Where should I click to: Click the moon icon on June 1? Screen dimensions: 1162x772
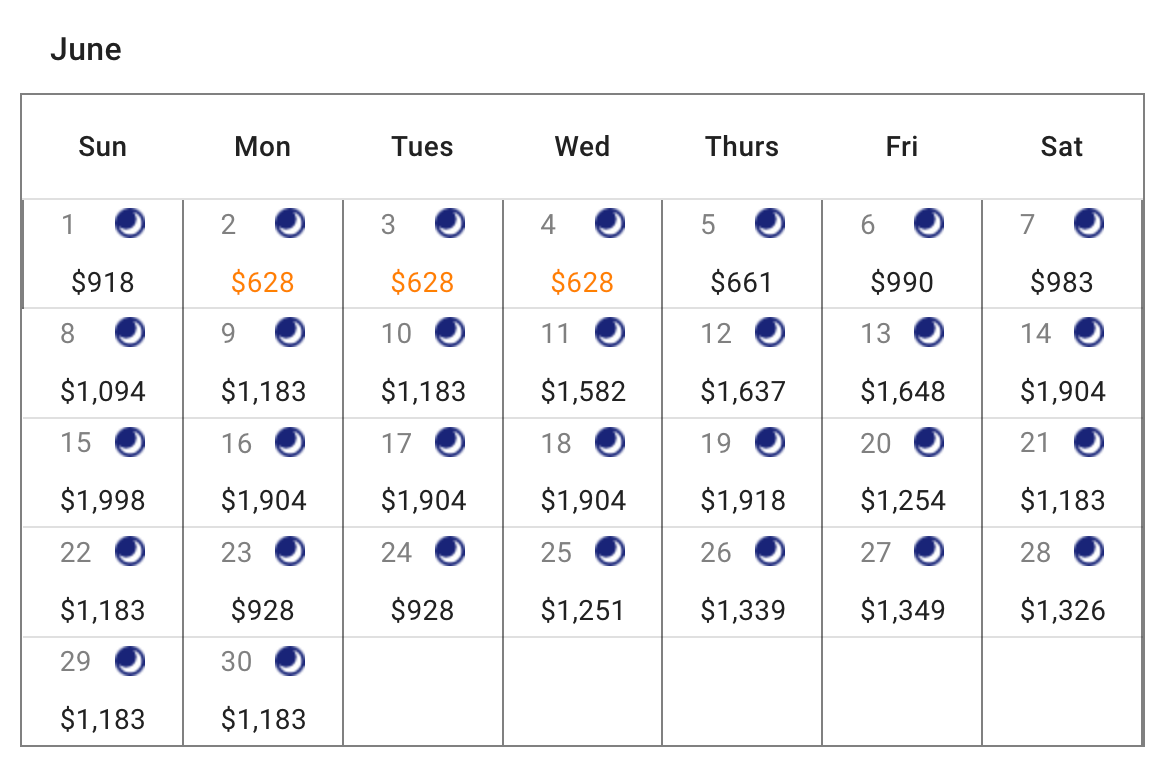coord(130,223)
